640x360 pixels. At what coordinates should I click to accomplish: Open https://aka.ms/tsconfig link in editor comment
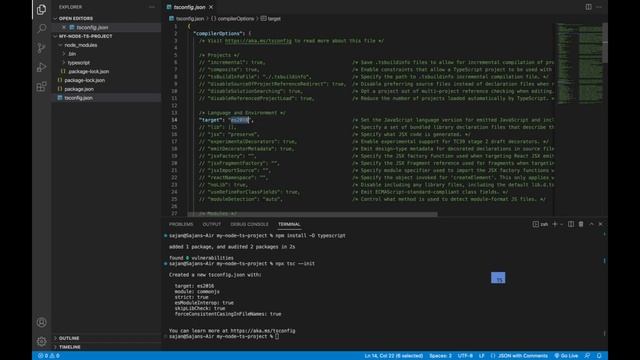258,41
